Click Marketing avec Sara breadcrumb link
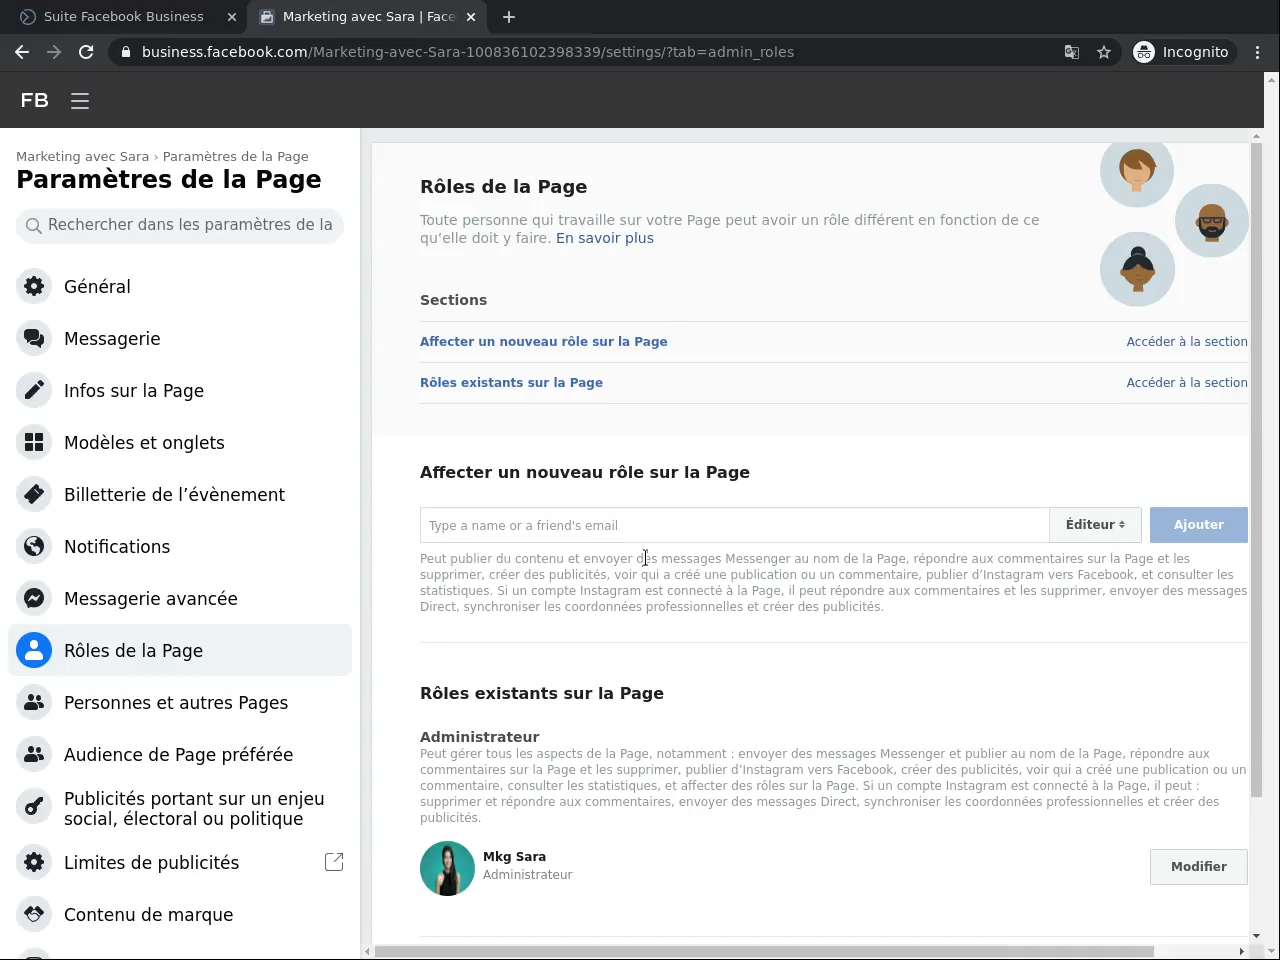Viewport: 1280px width, 960px height. 82,157
